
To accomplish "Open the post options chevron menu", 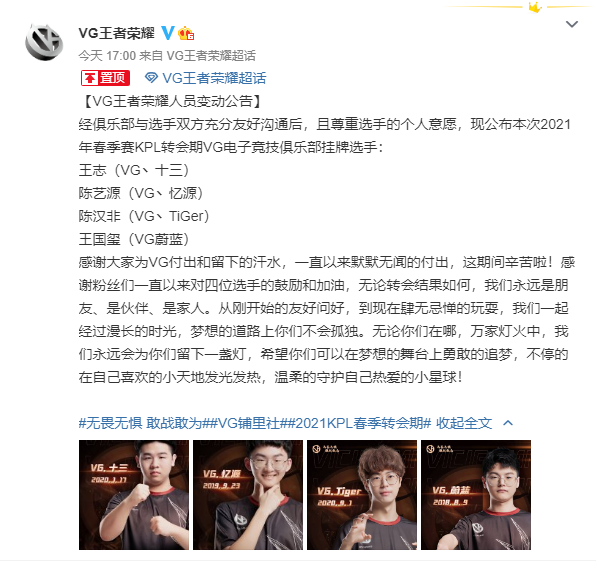I will click(x=572, y=24).
